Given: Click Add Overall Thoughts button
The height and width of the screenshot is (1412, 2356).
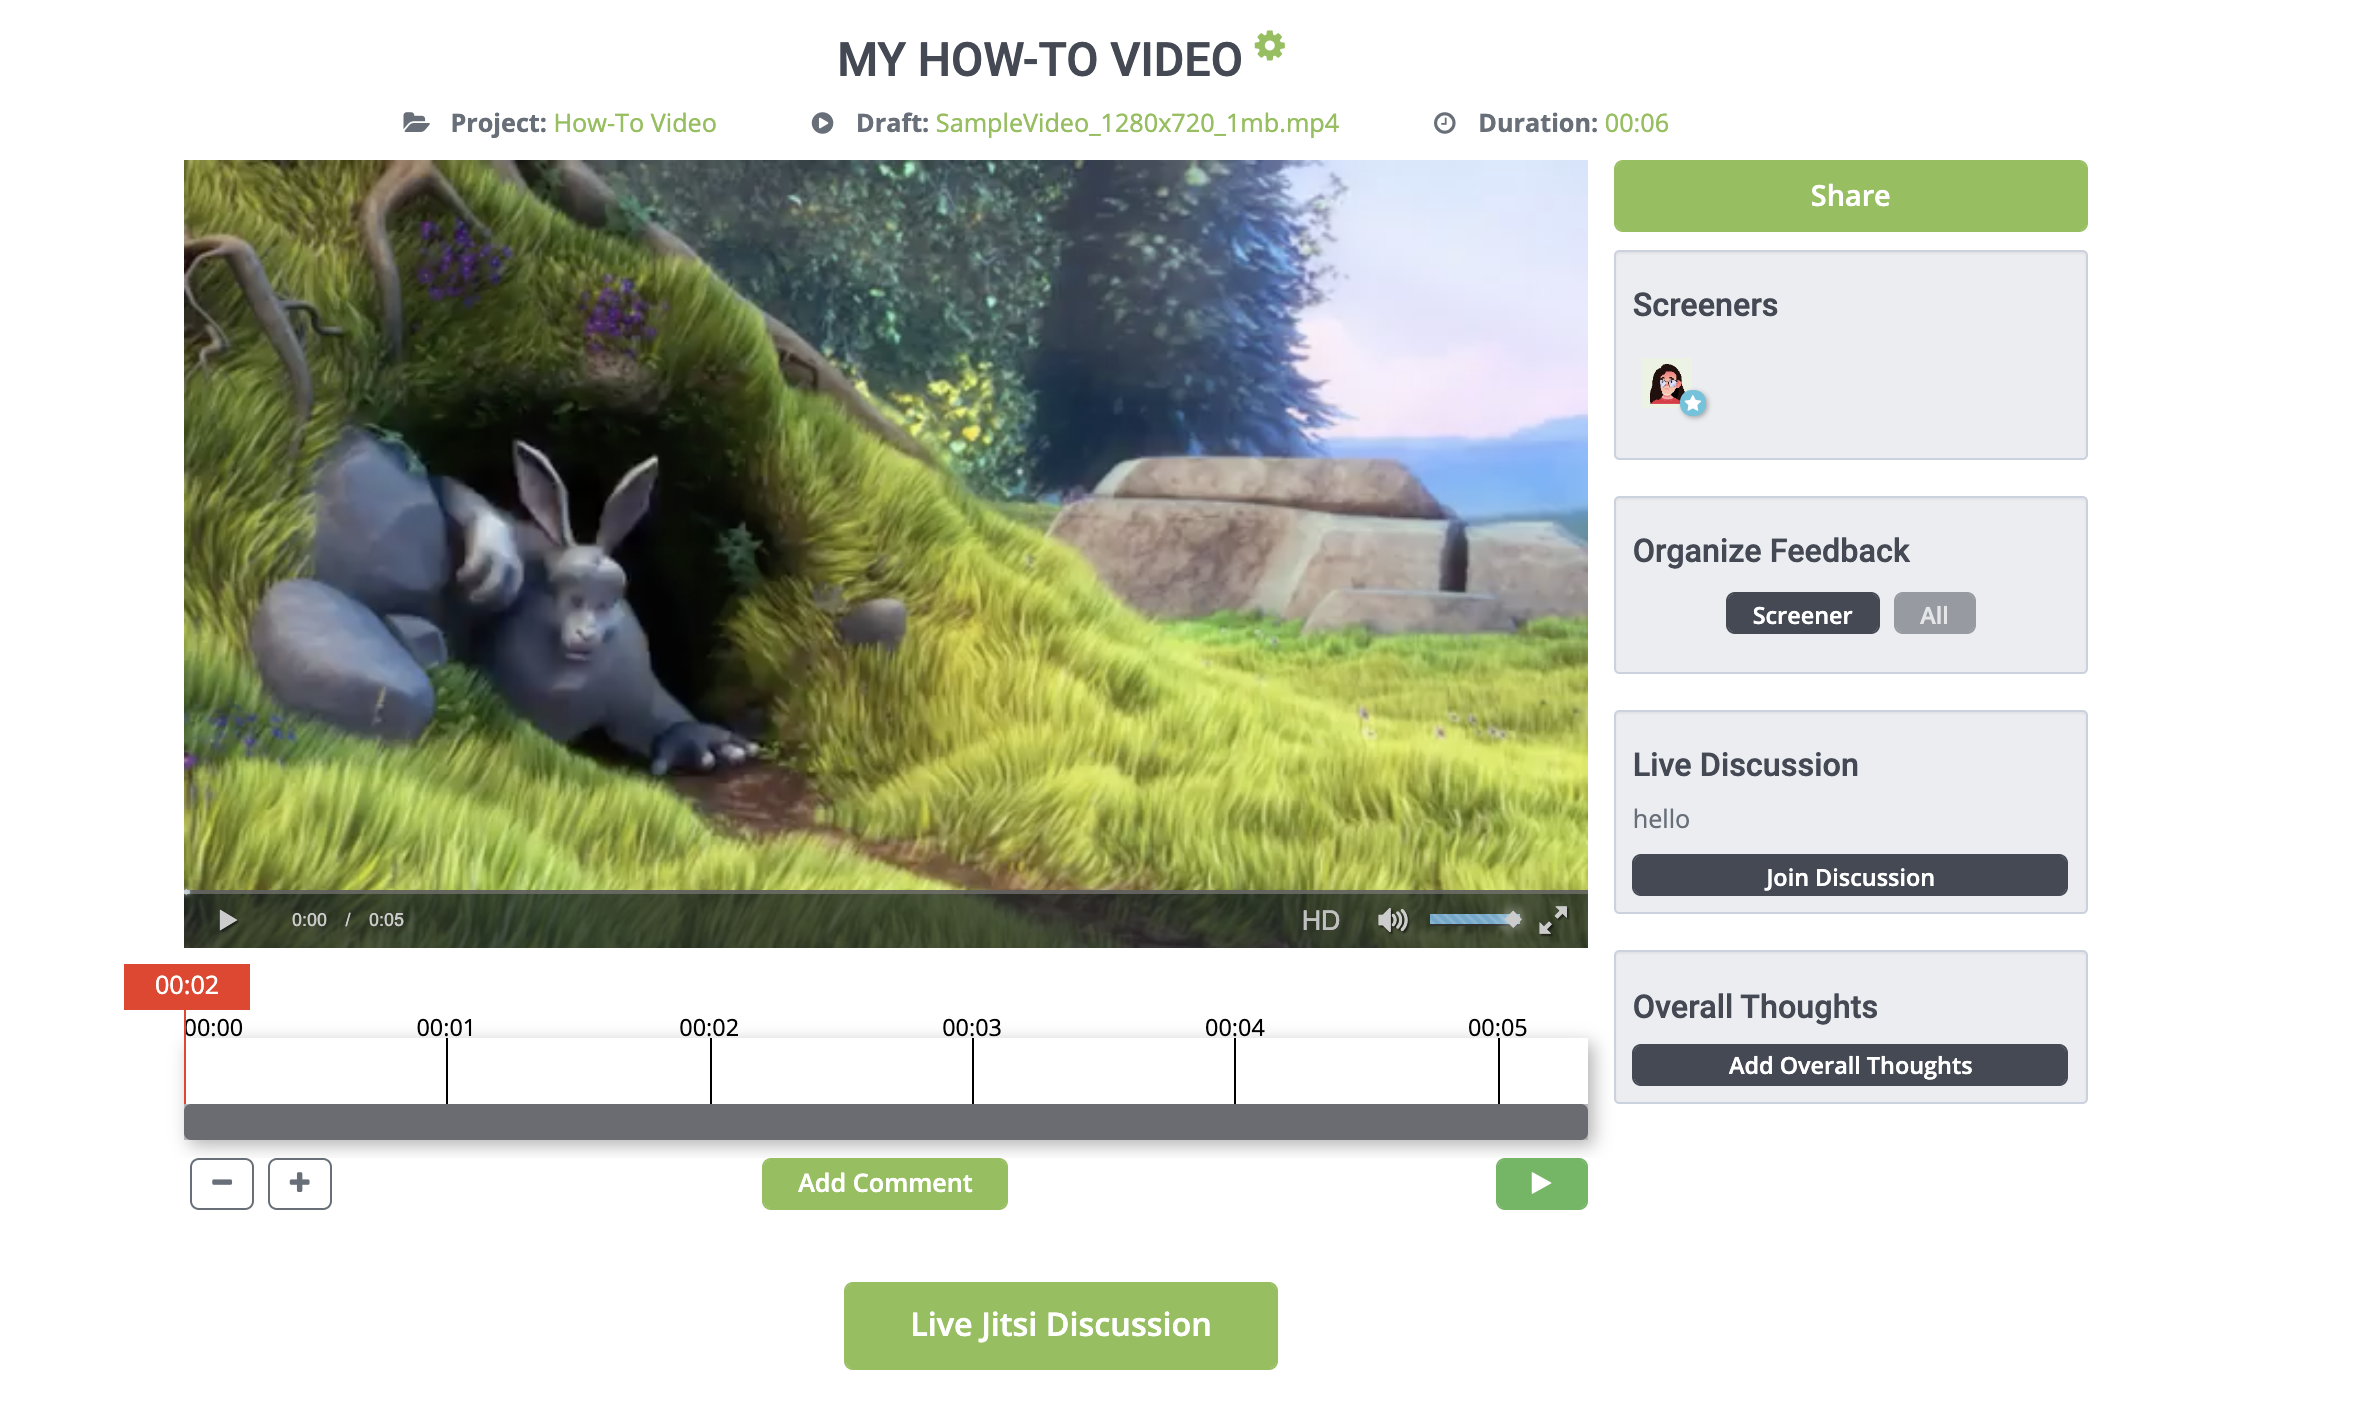Looking at the screenshot, I should [1849, 1065].
